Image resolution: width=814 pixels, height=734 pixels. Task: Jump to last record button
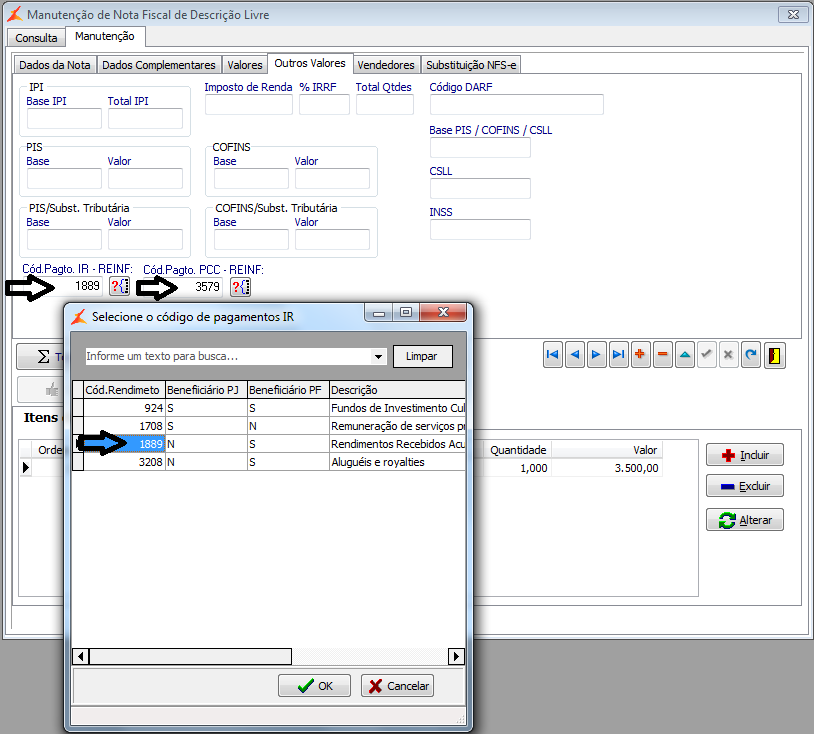tap(618, 355)
